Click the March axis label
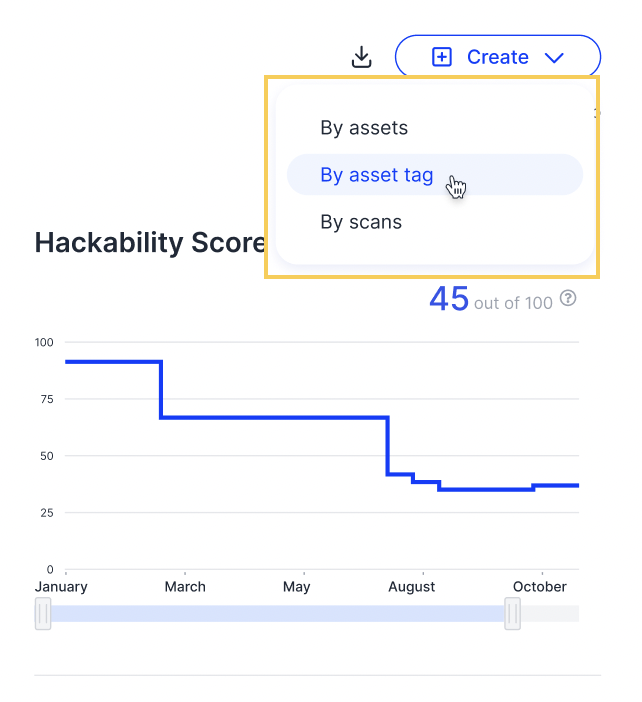Viewport: 642px width, 702px height. [185, 586]
